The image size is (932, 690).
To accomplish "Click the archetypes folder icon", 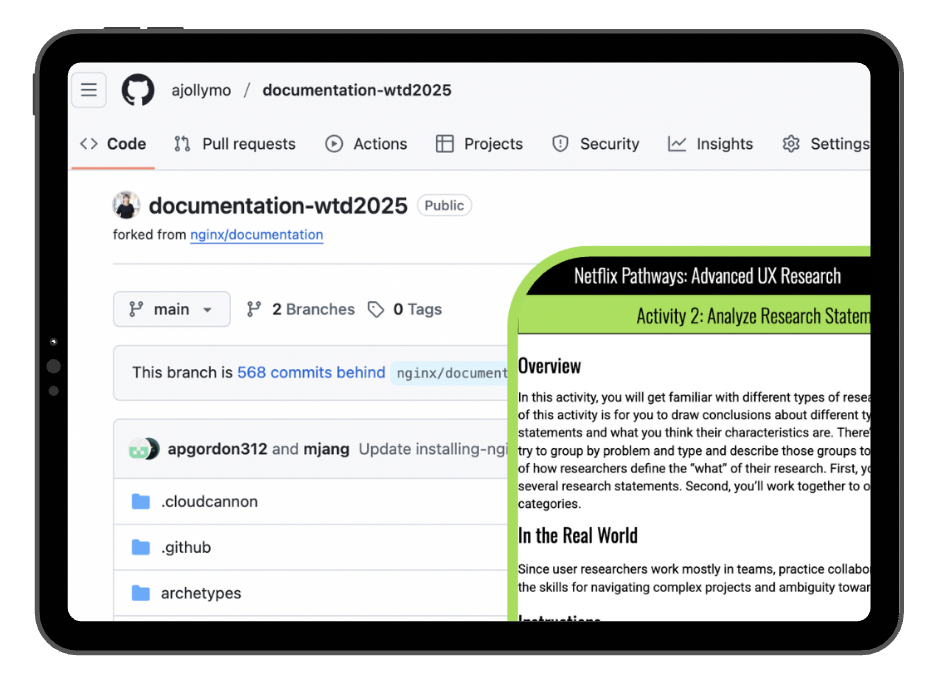I will click(x=141, y=593).
